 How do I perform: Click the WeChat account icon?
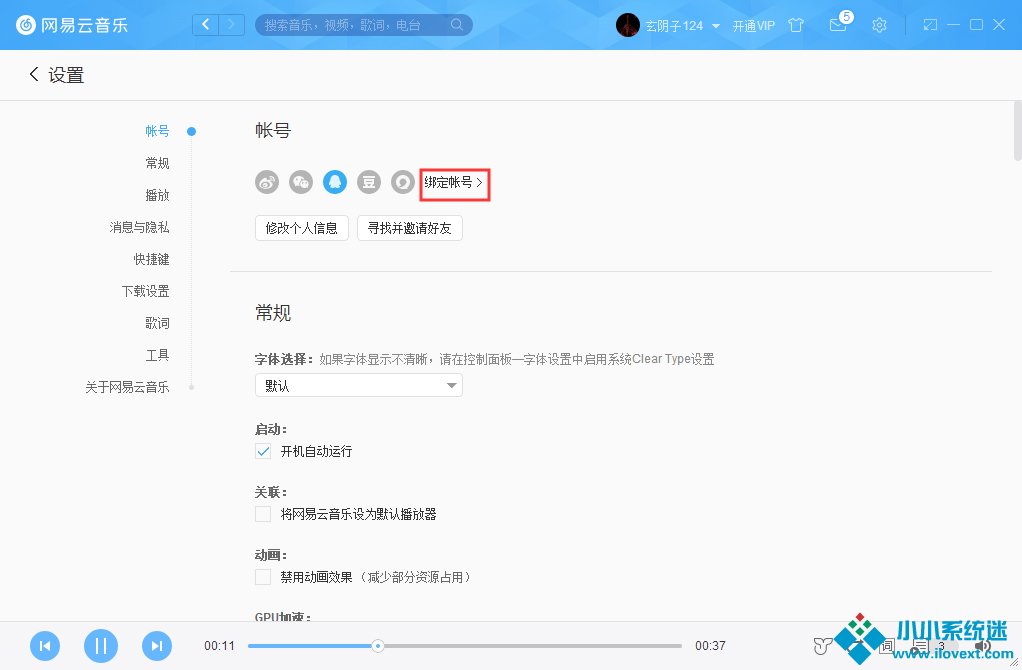[x=301, y=182]
